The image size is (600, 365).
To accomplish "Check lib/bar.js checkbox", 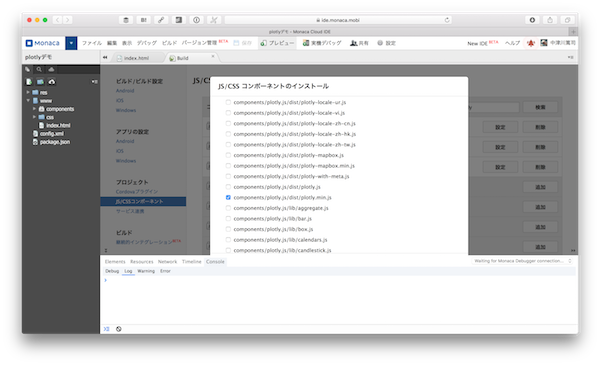I will click(228, 218).
